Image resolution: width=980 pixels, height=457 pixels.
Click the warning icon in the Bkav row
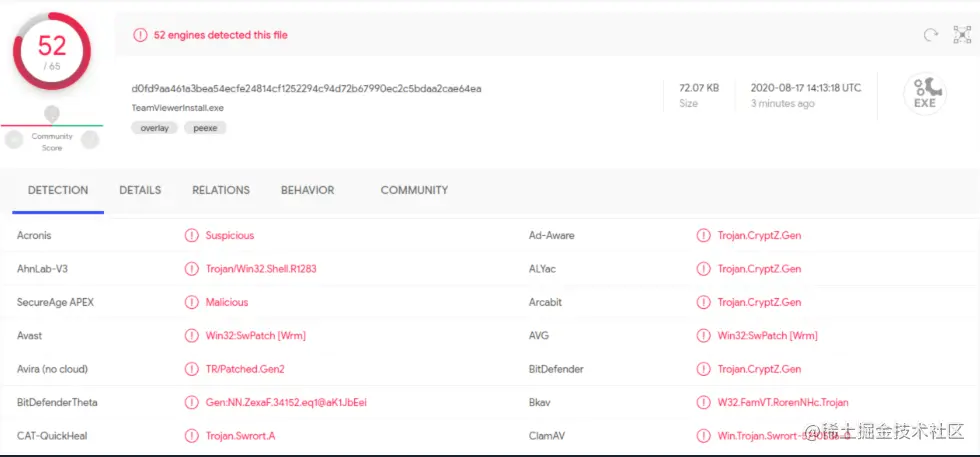[704, 403]
